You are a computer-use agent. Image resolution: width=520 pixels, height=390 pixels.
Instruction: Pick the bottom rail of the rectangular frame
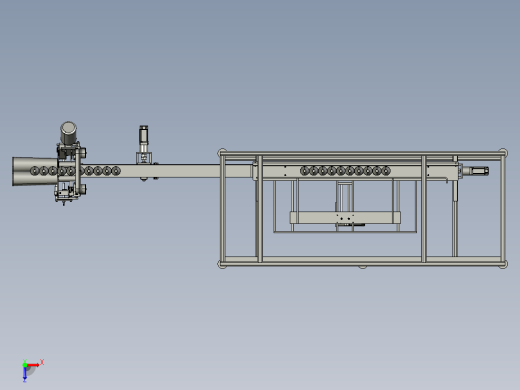[x=362, y=264]
